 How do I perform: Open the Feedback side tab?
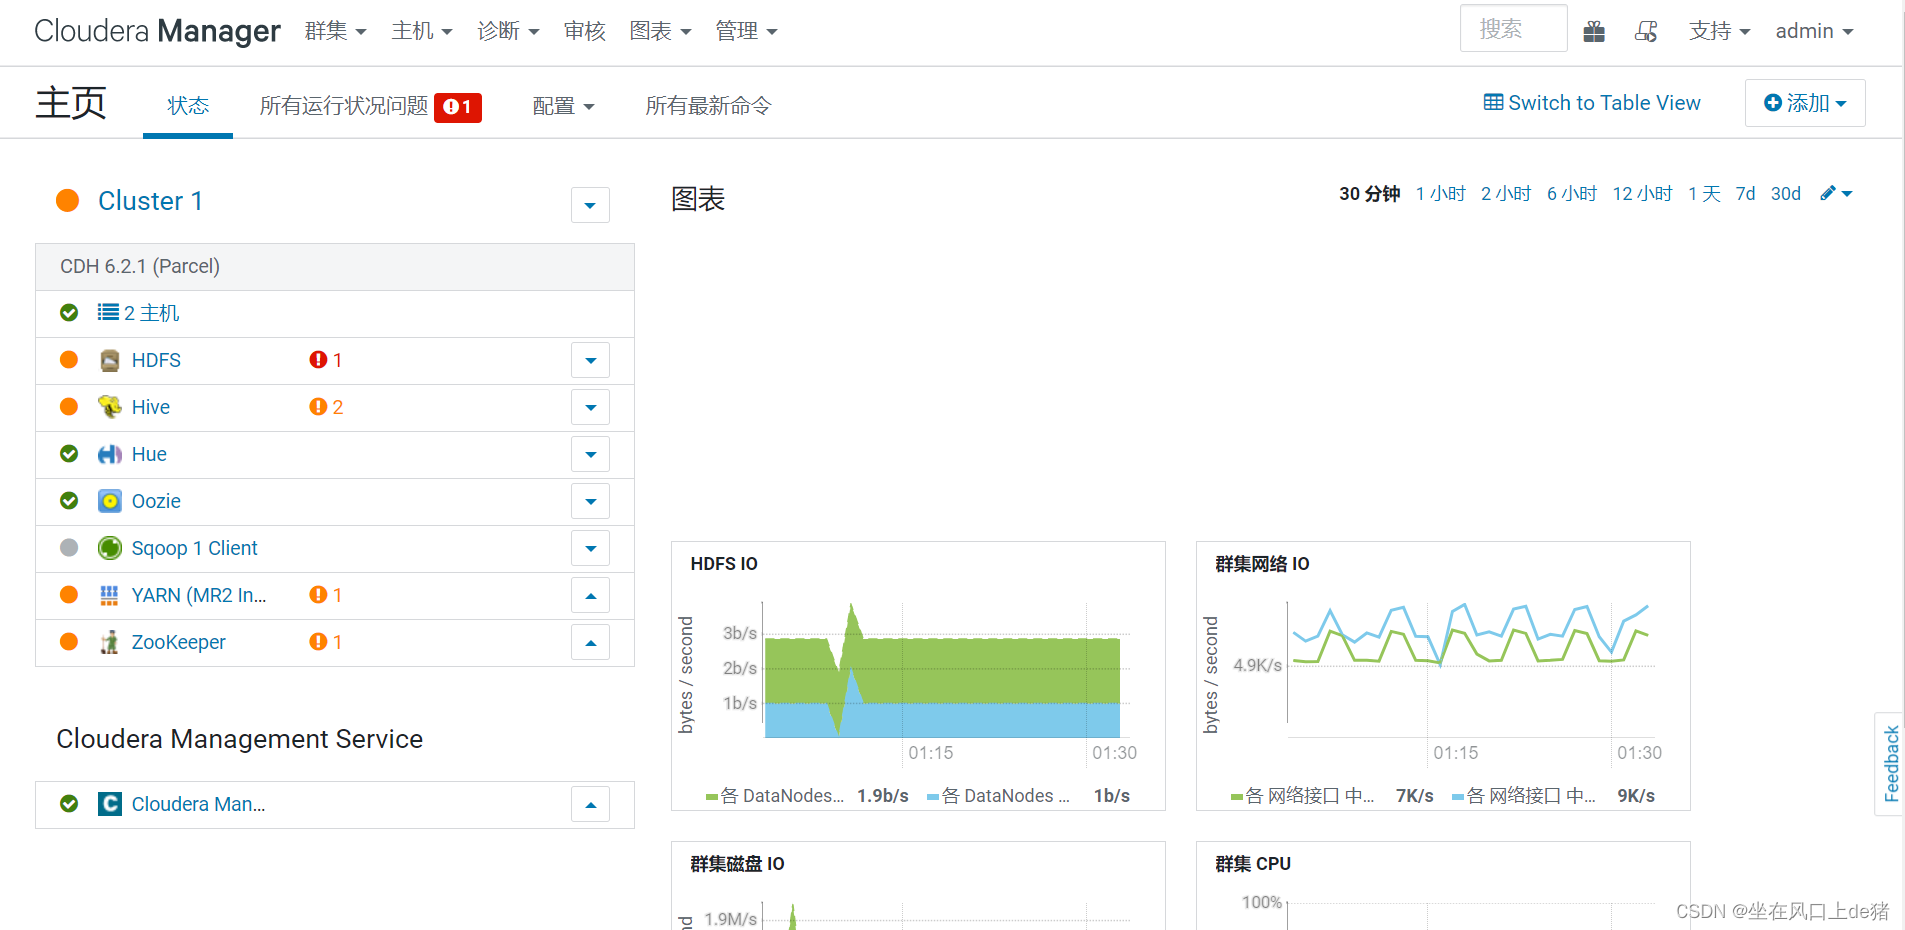(x=1890, y=764)
